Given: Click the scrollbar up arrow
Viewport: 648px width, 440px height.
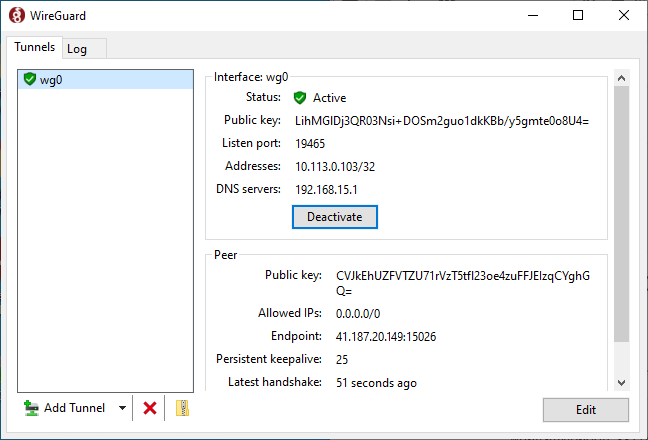Looking at the screenshot, I should click(621, 78).
